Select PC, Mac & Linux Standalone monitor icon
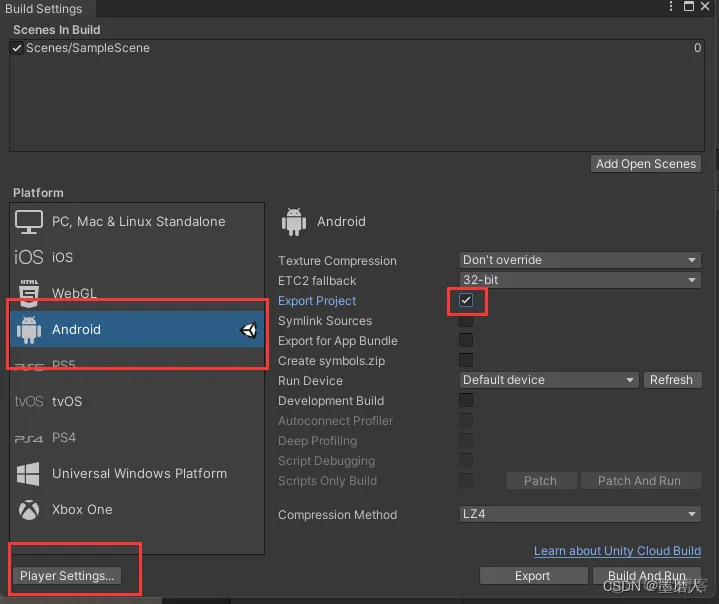The width and height of the screenshot is (719, 604). coord(29,222)
